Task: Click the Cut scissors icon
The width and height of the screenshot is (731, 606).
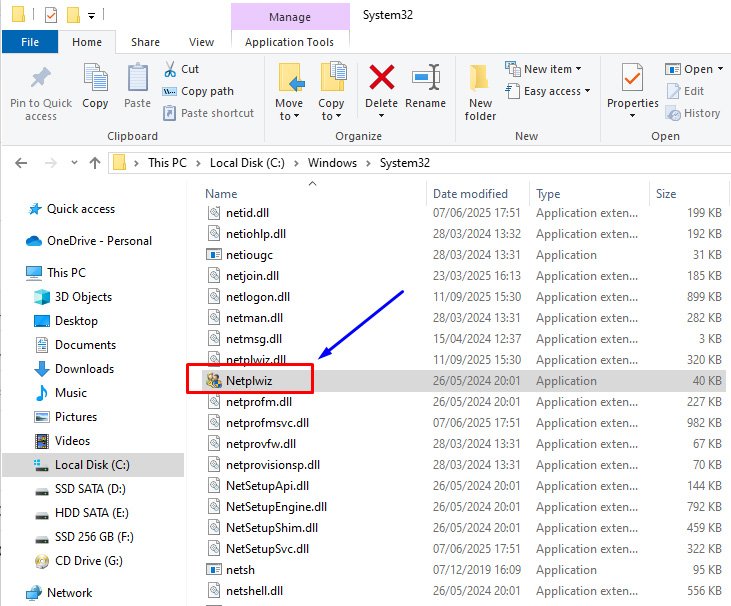Action: click(170, 69)
